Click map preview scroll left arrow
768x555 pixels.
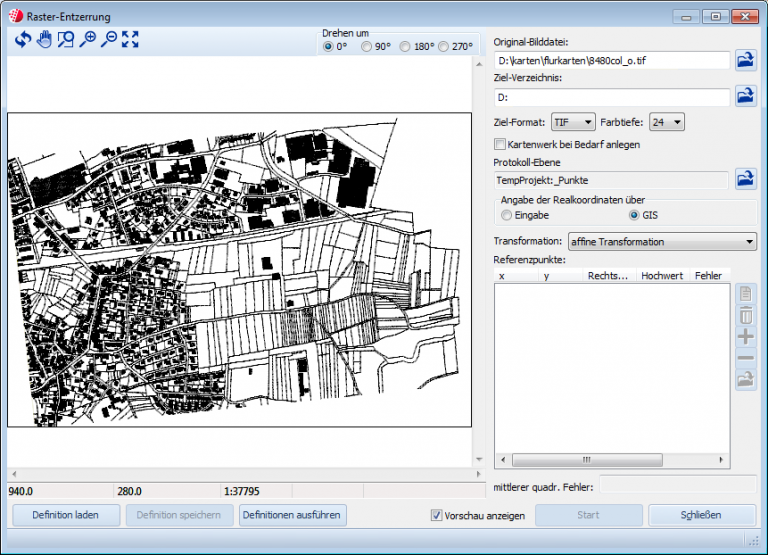pyautogui.click(x=14, y=474)
